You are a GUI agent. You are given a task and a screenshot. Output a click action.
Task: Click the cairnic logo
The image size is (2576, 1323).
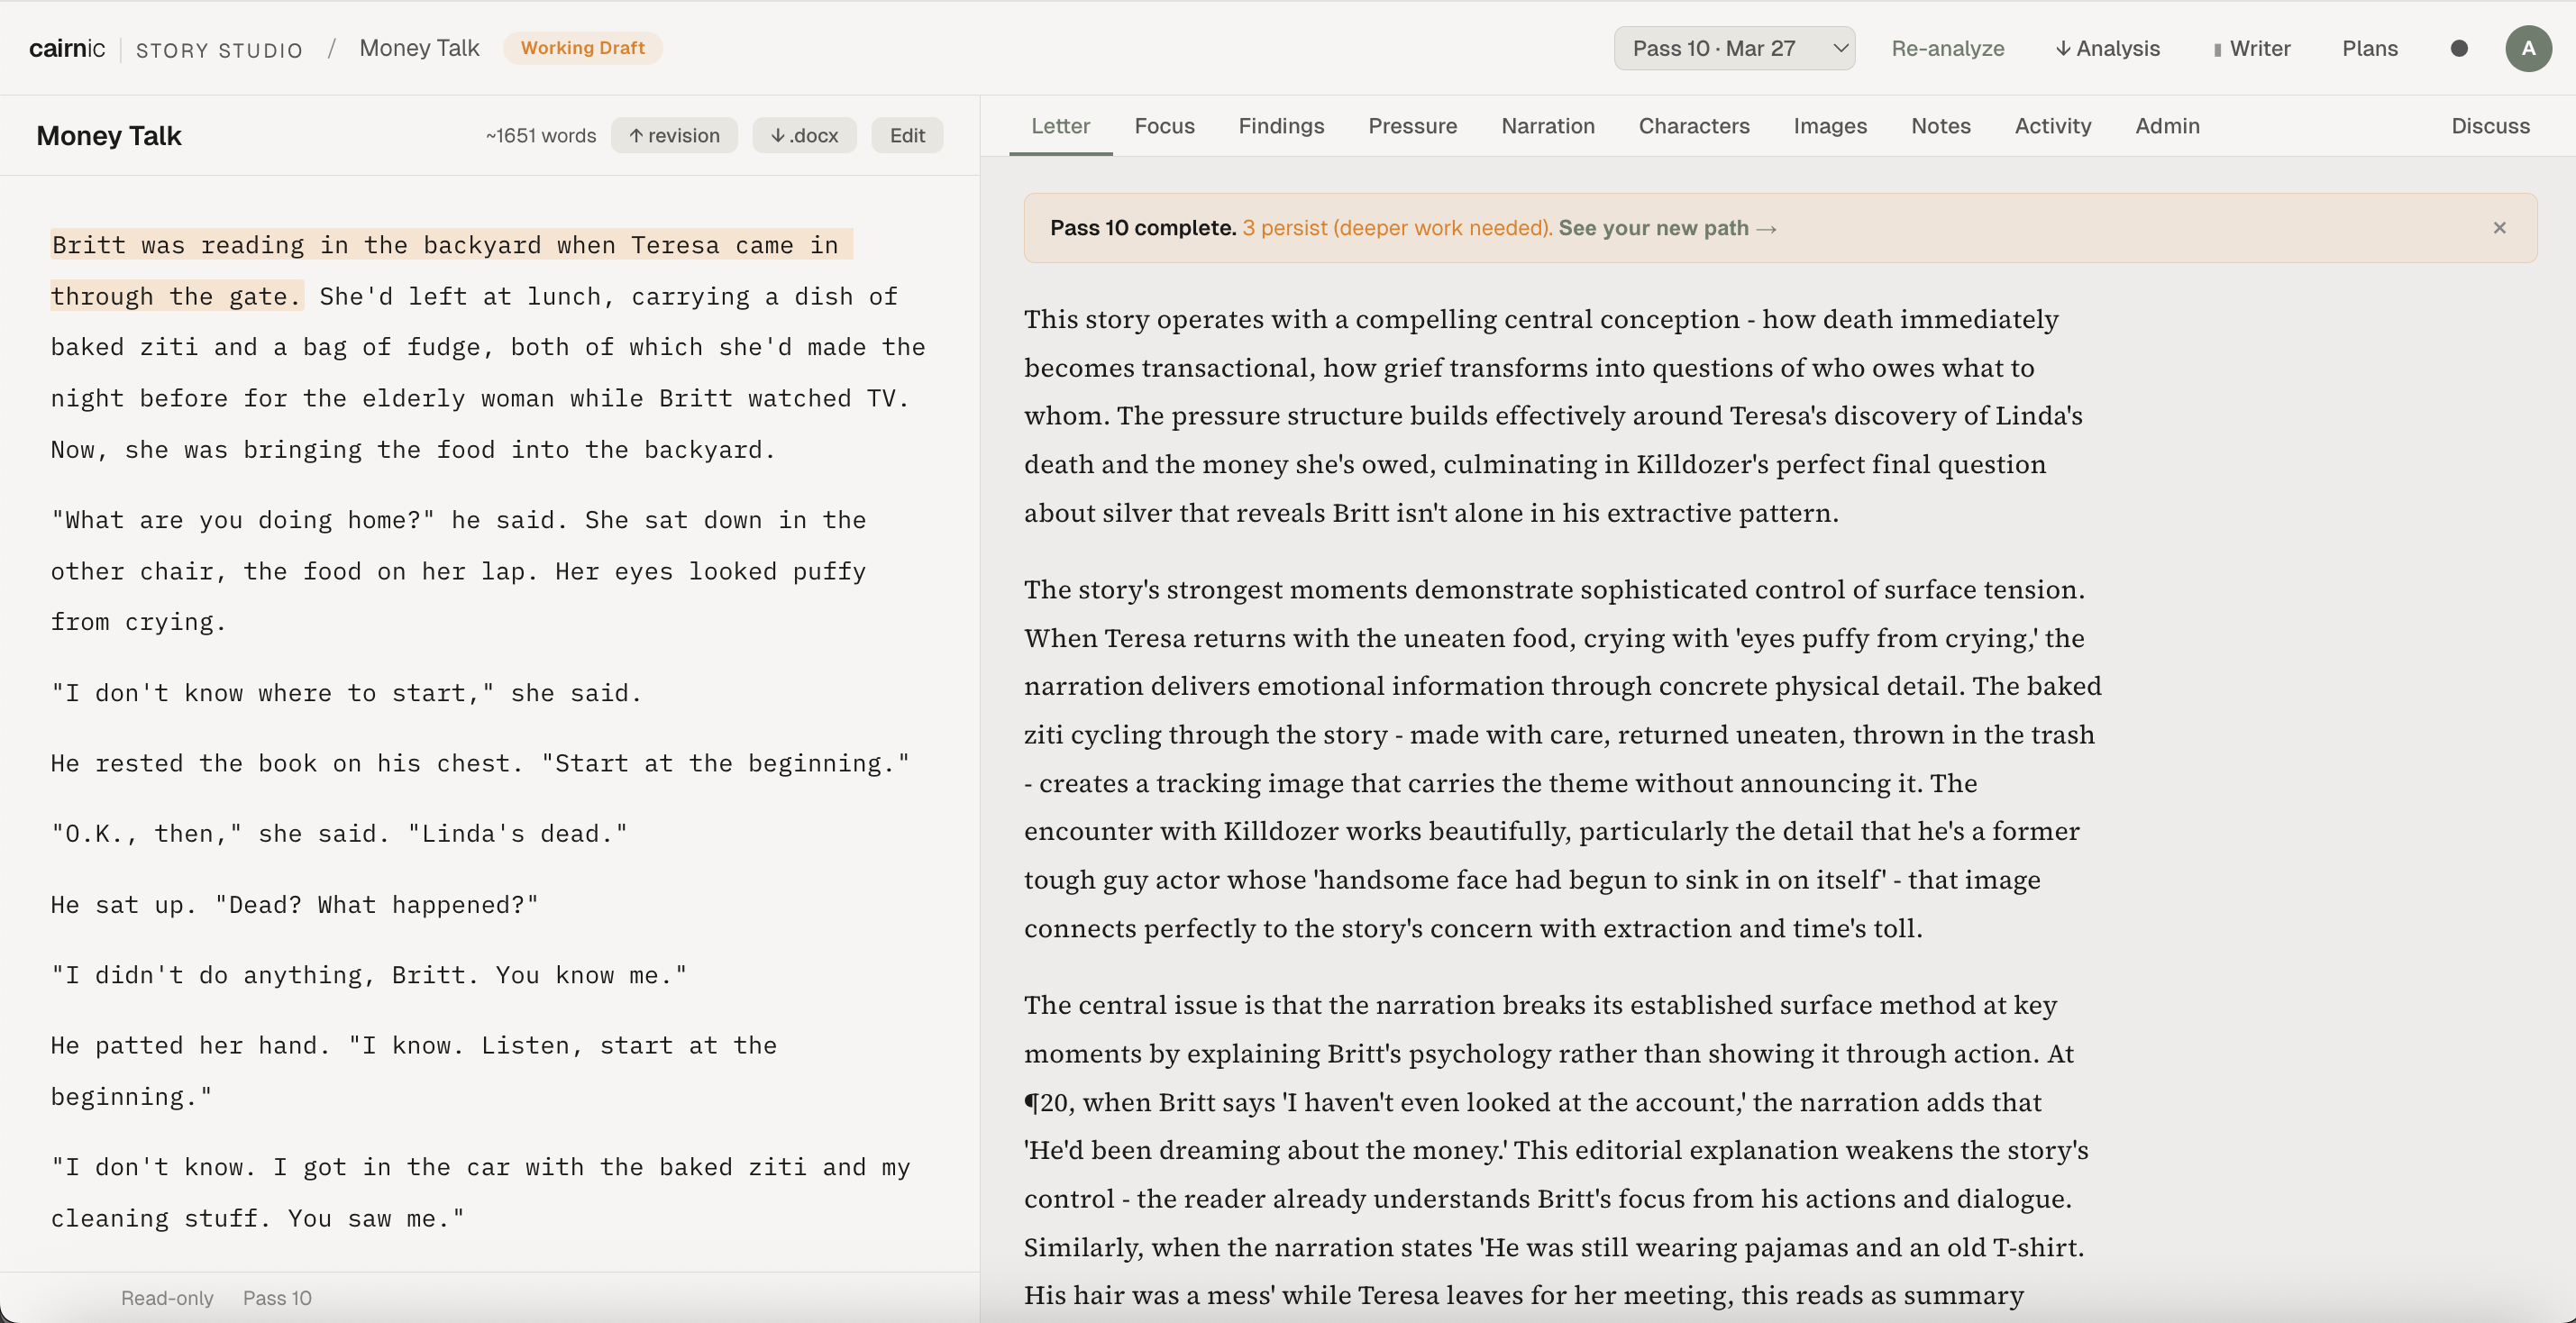pyautogui.click(x=66, y=48)
